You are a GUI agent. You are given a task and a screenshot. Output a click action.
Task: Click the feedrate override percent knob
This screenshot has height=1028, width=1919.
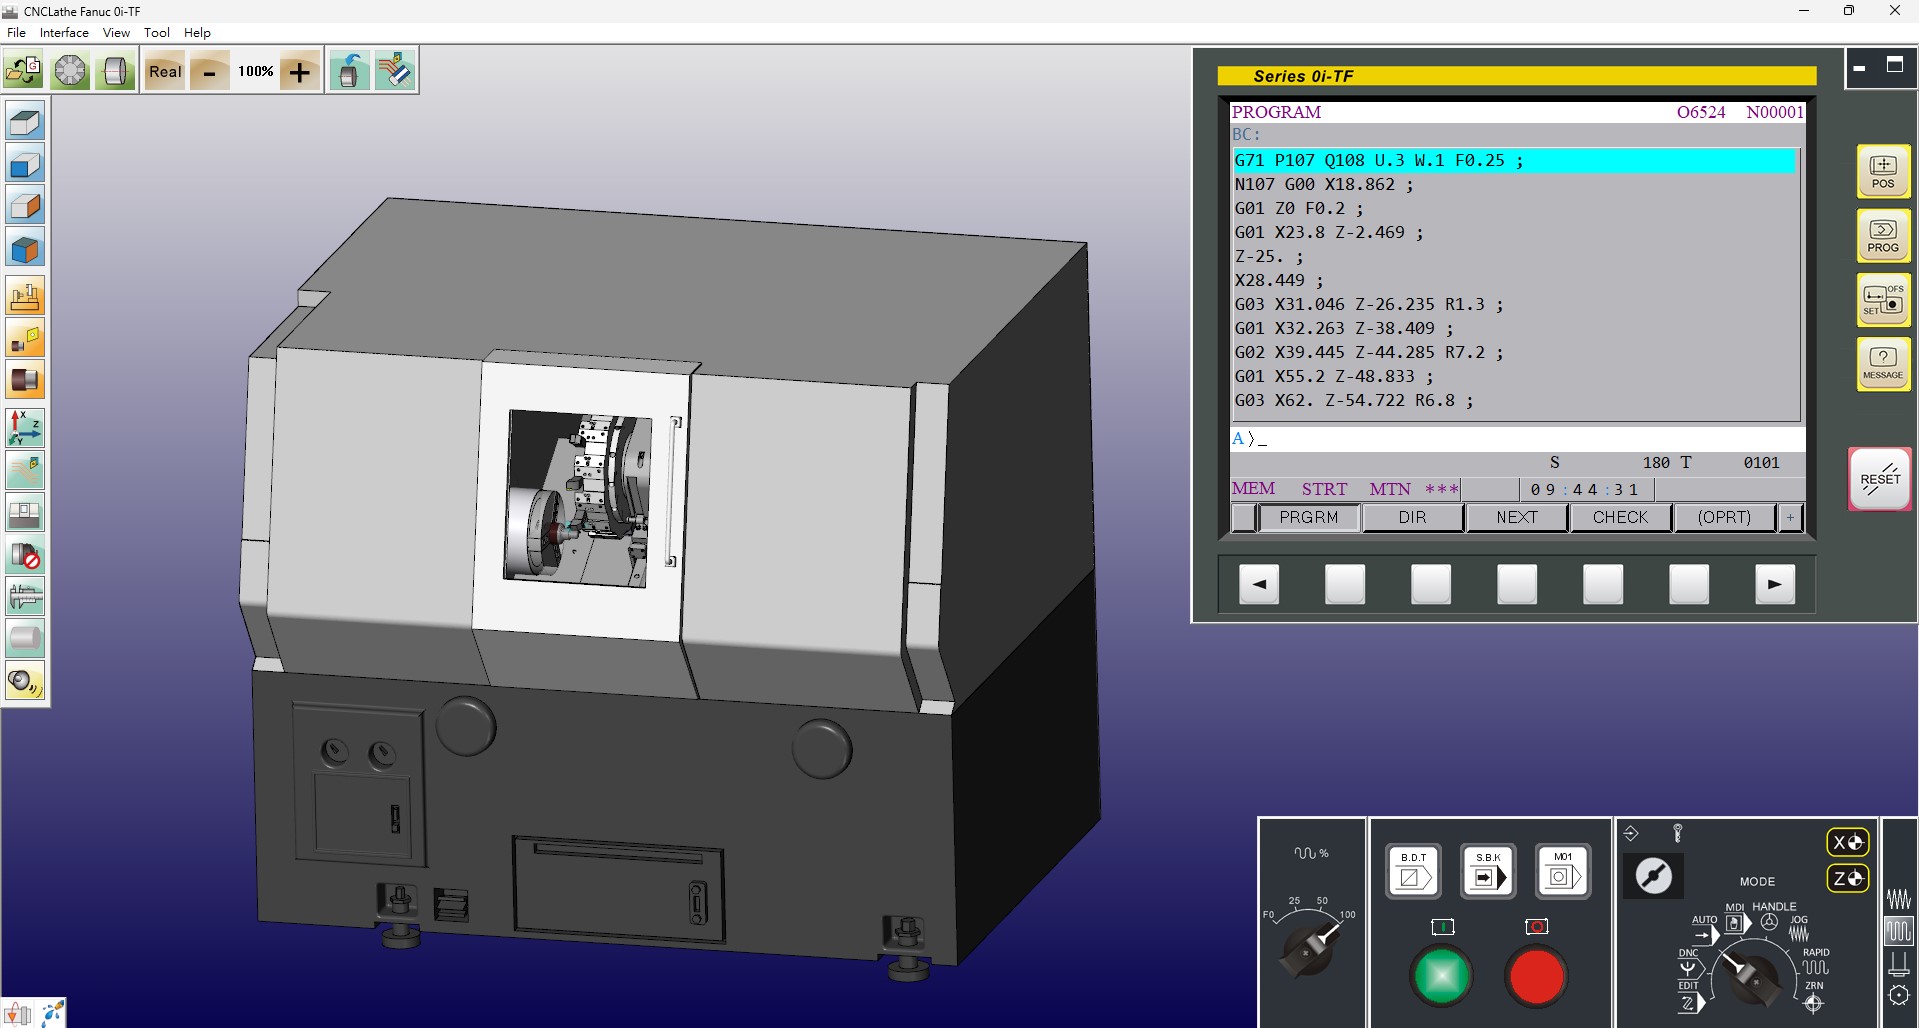click(1307, 950)
